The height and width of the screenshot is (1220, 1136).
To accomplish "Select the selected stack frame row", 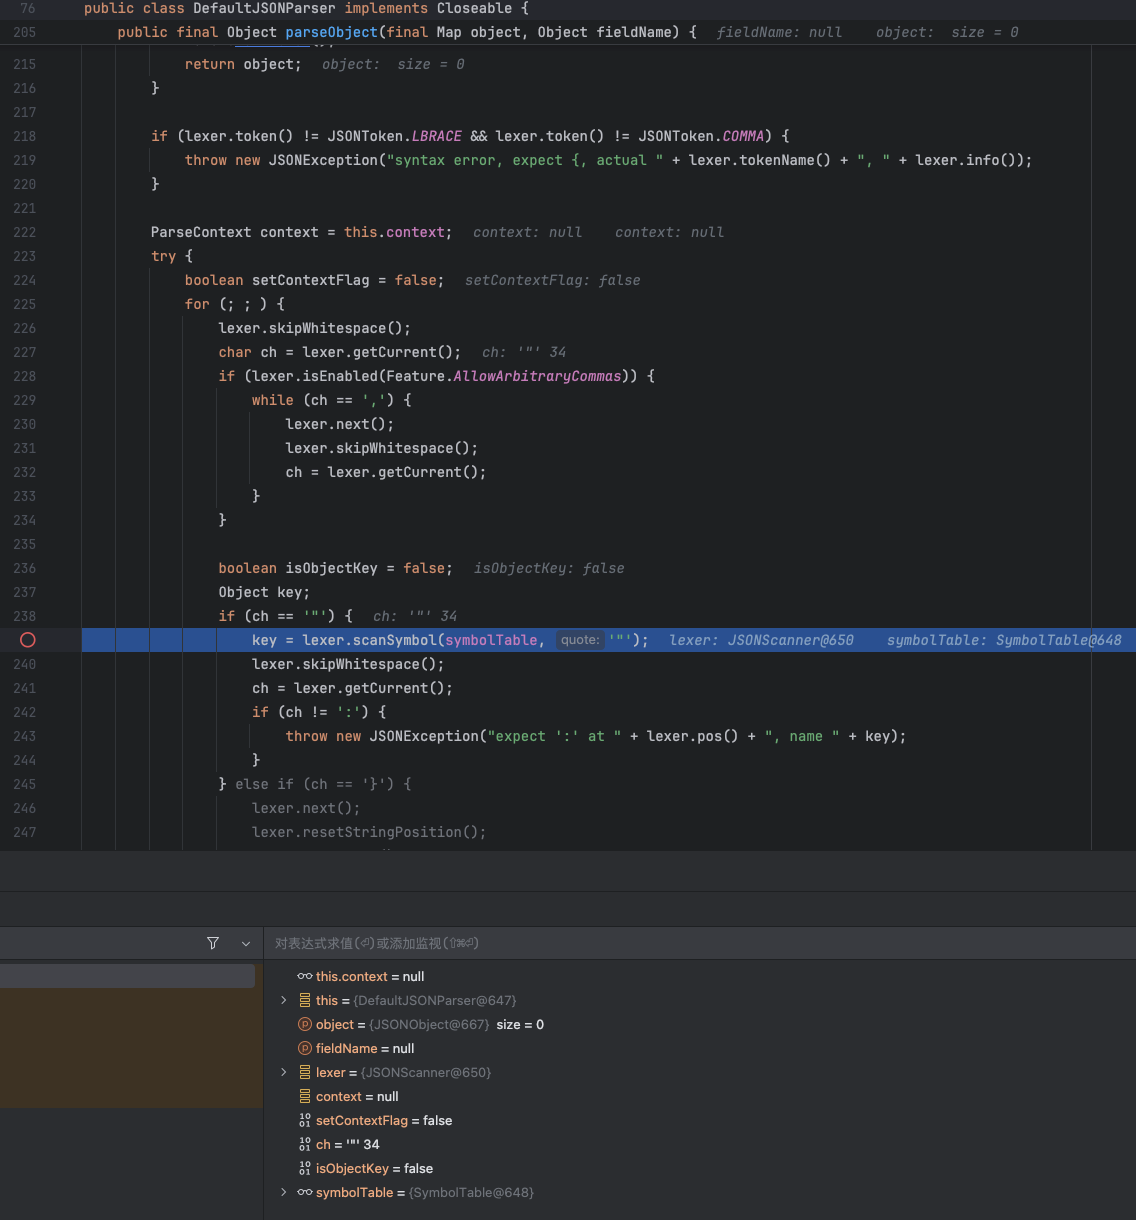I will pyautogui.click(x=127, y=976).
